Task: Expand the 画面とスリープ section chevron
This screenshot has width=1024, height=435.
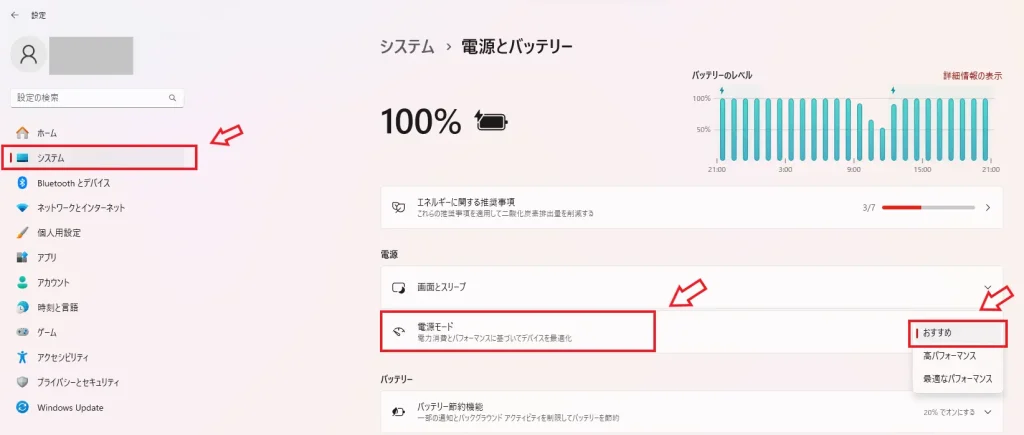Action: (987, 287)
